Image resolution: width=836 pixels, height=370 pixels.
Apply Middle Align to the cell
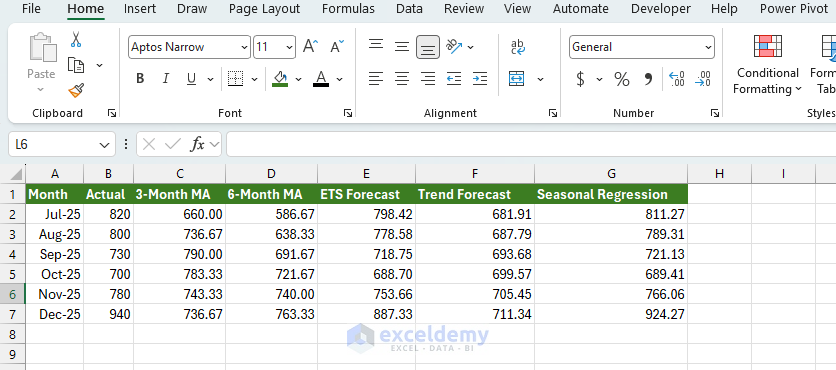(401, 47)
